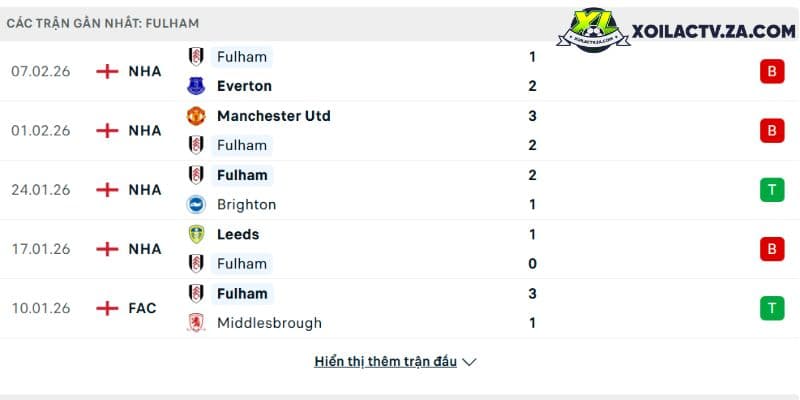This screenshot has width=800, height=400.
Task: Click the red B badge for Manchester Utd match
Action: click(x=772, y=131)
